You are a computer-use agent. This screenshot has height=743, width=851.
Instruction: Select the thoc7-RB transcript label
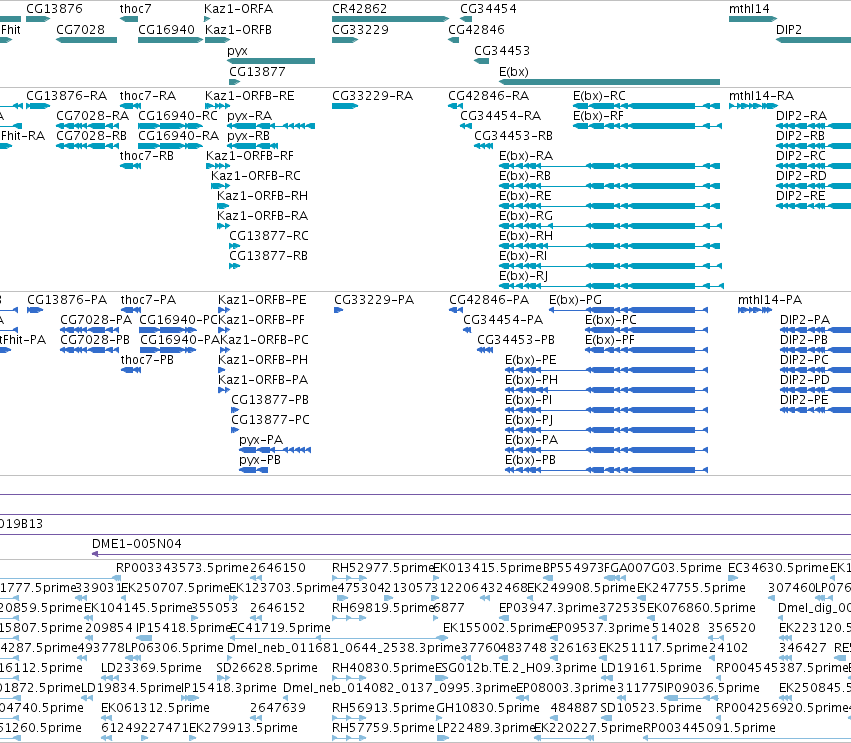(147, 156)
